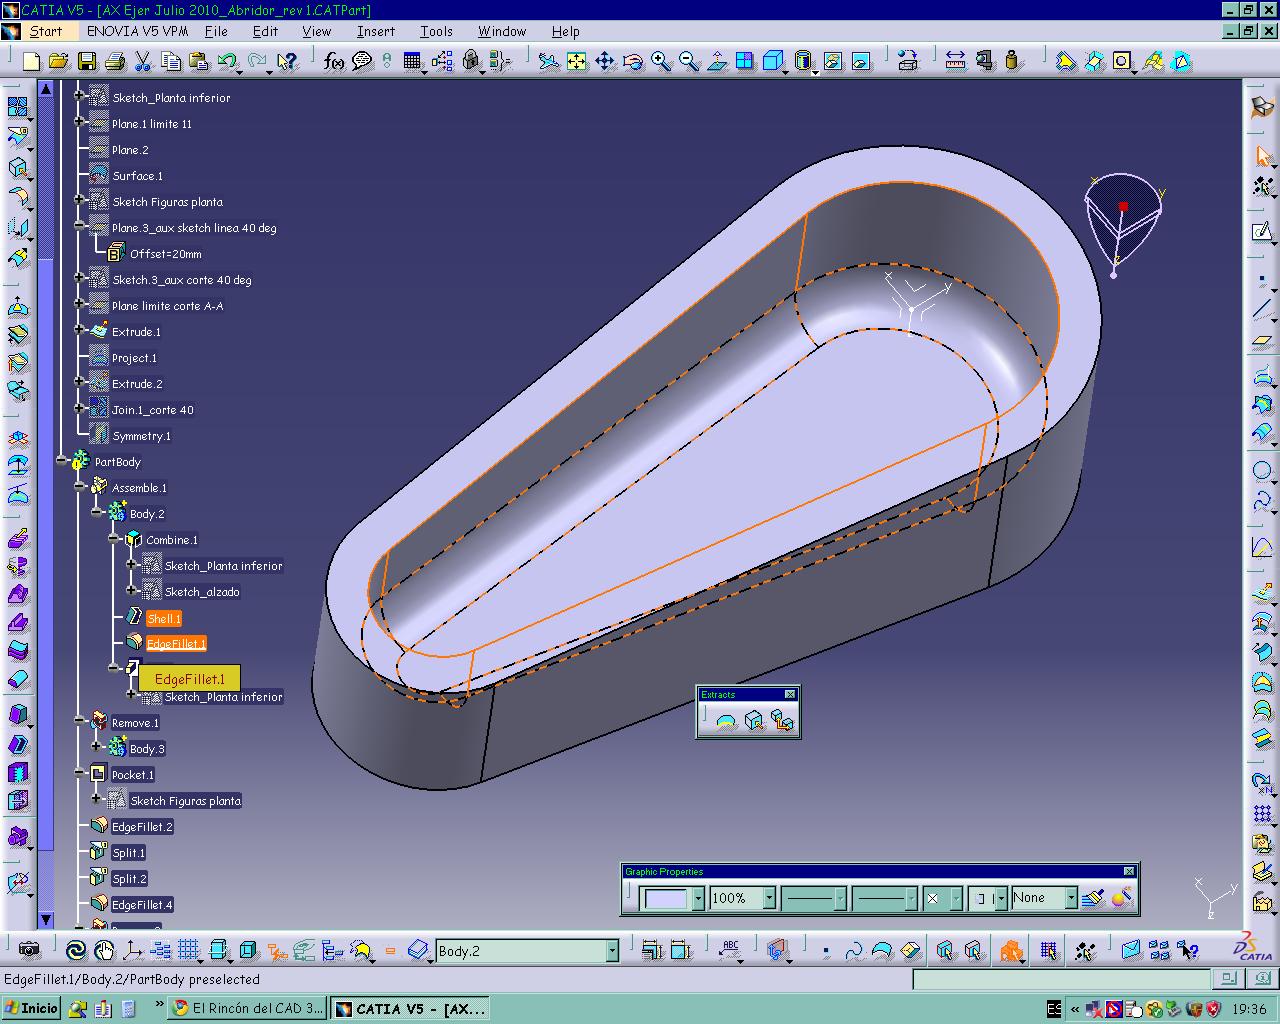Click the Measure Between ruler icon
The height and width of the screenshot is (1024, 1280).
(x=955, y=62)
